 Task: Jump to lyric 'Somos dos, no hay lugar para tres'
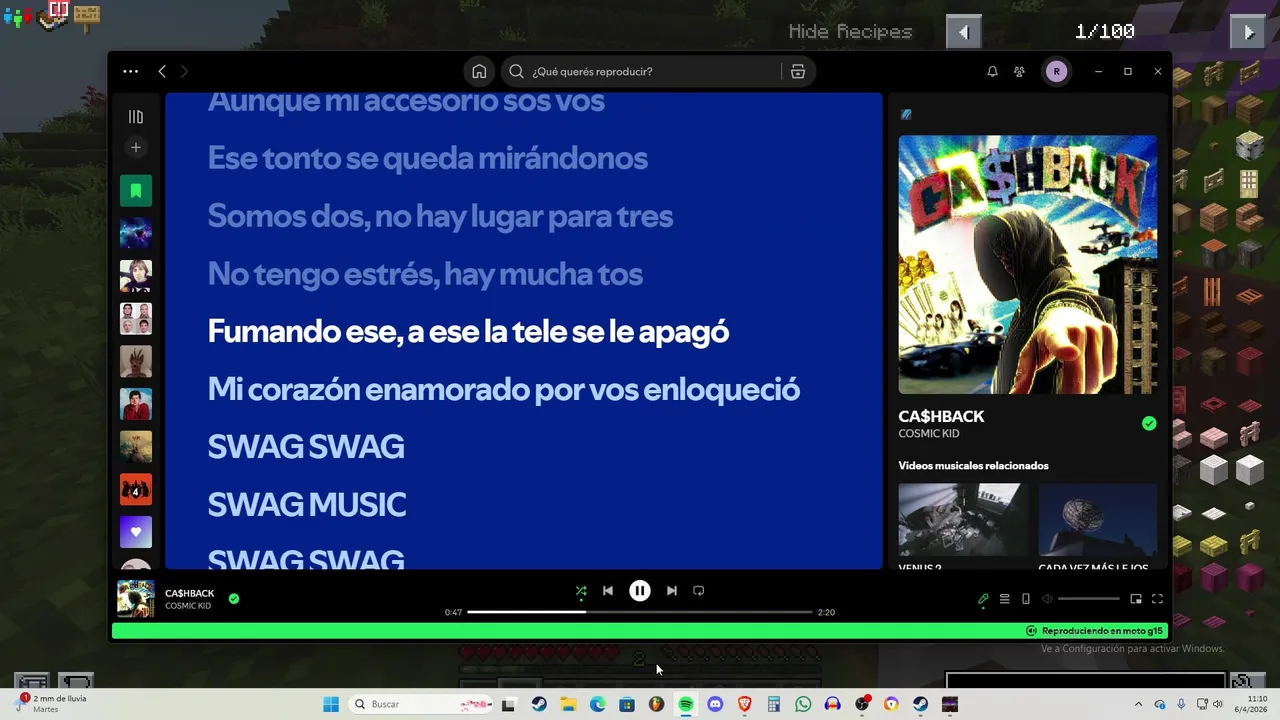pyautogui.click(x=440, y=216)
